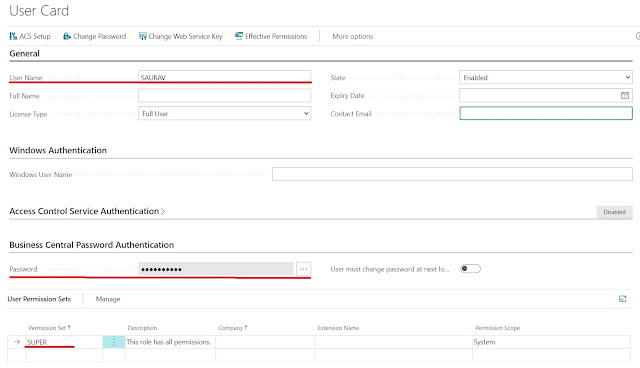Click Change Web Service Key label
The image size is (640, 368).
point(185,36)
